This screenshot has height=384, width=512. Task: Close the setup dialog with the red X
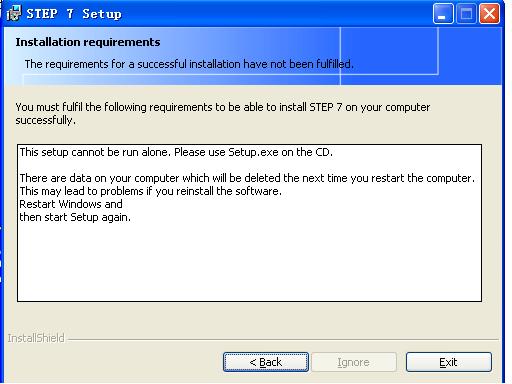[489, 14]
